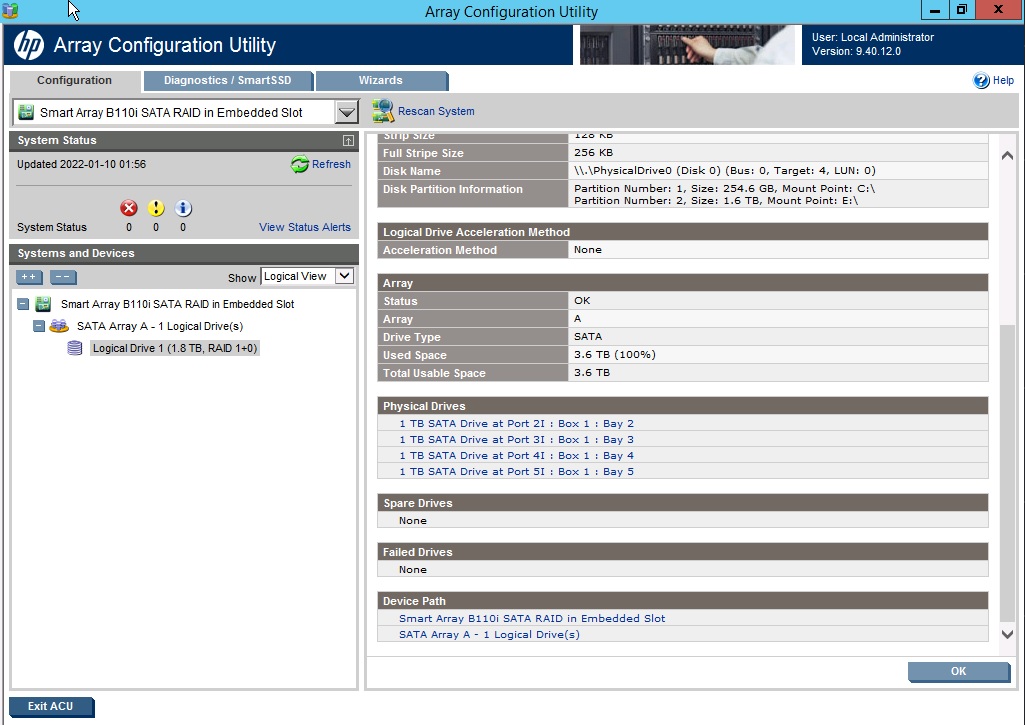Click the Spare Drives 'None' entry
The image size is (1025, 725).
point(412,520)
